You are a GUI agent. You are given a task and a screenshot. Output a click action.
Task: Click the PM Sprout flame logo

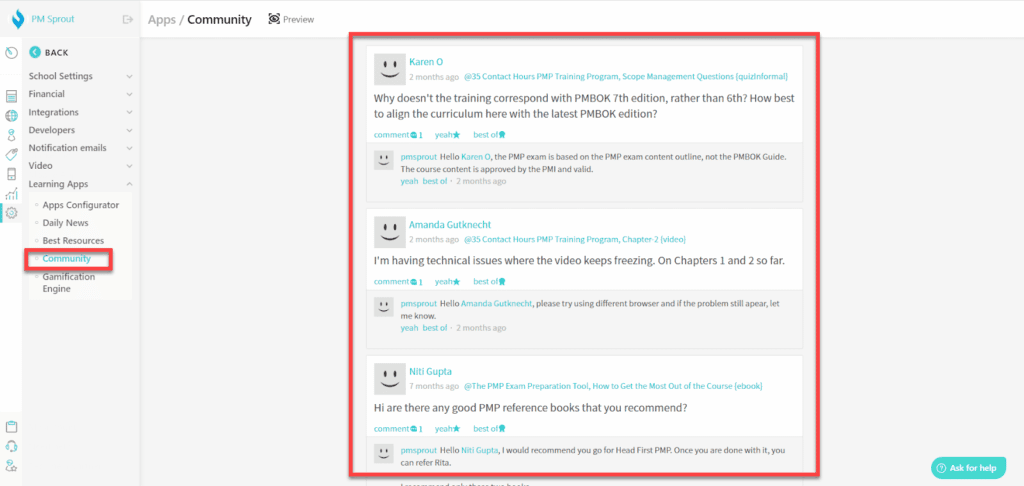(x=18, y=20)
